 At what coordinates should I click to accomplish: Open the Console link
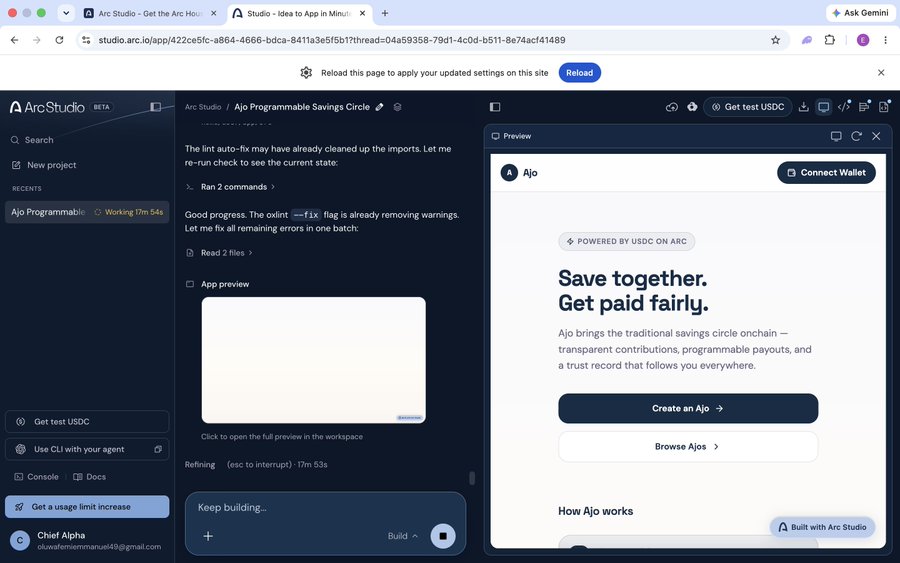(x=37, y=477)
